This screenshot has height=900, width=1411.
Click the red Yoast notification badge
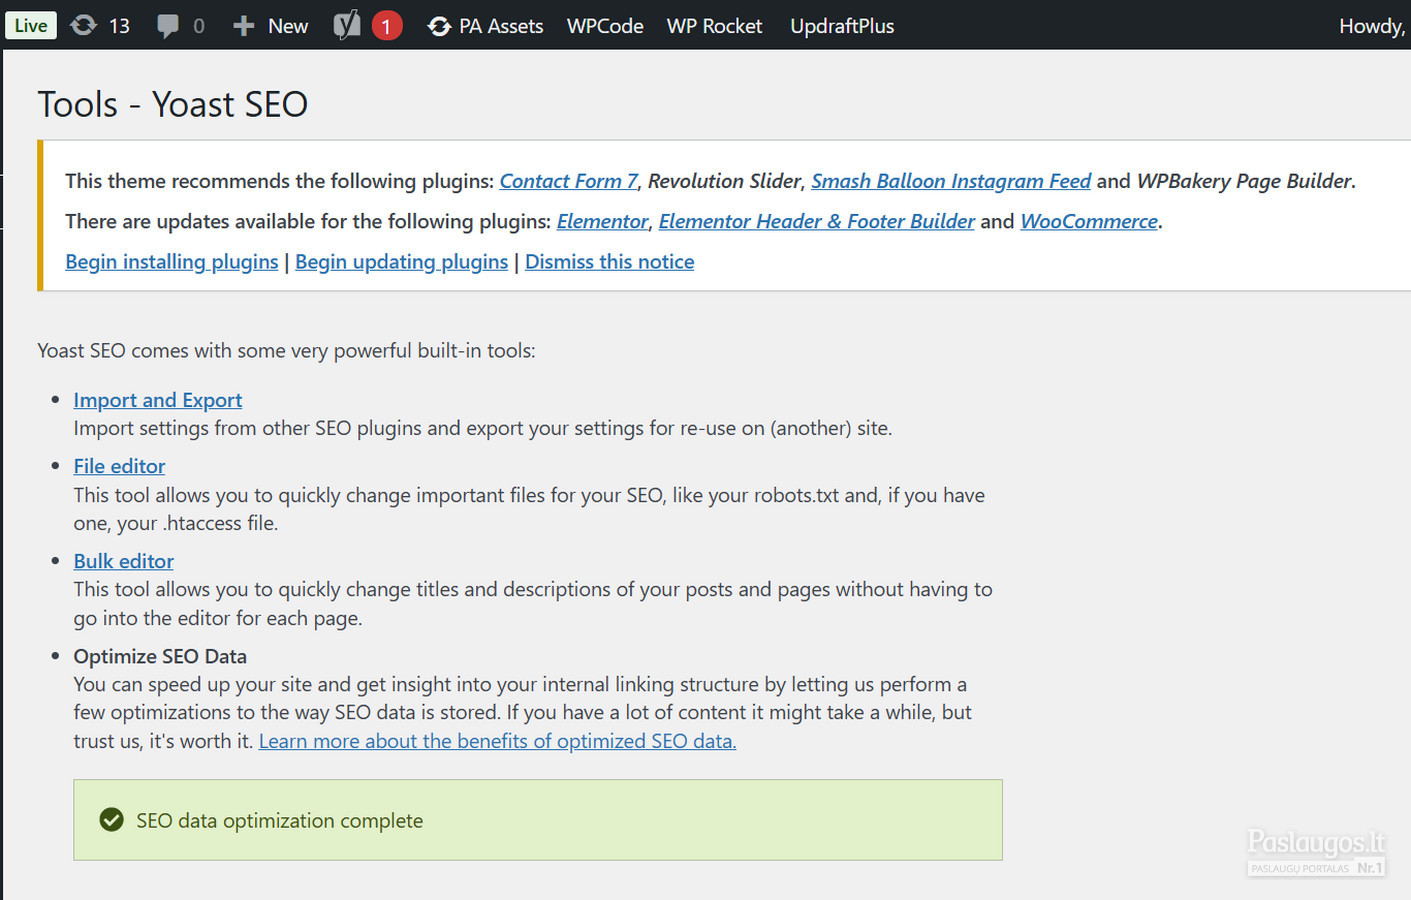coord(387,26)
